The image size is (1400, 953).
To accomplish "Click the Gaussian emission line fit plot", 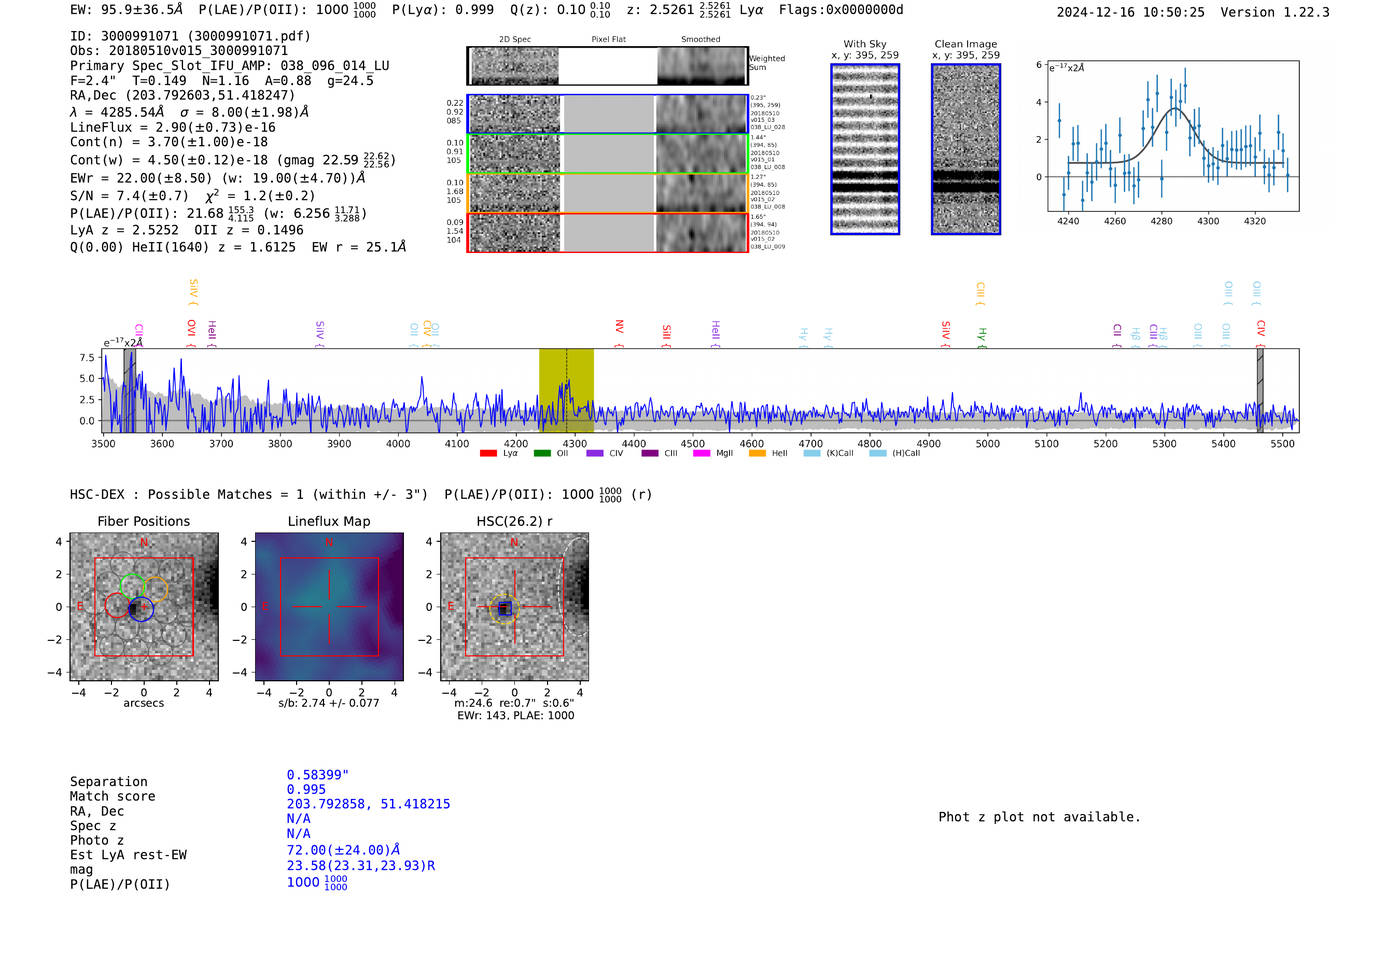I will click(1172, 136).
